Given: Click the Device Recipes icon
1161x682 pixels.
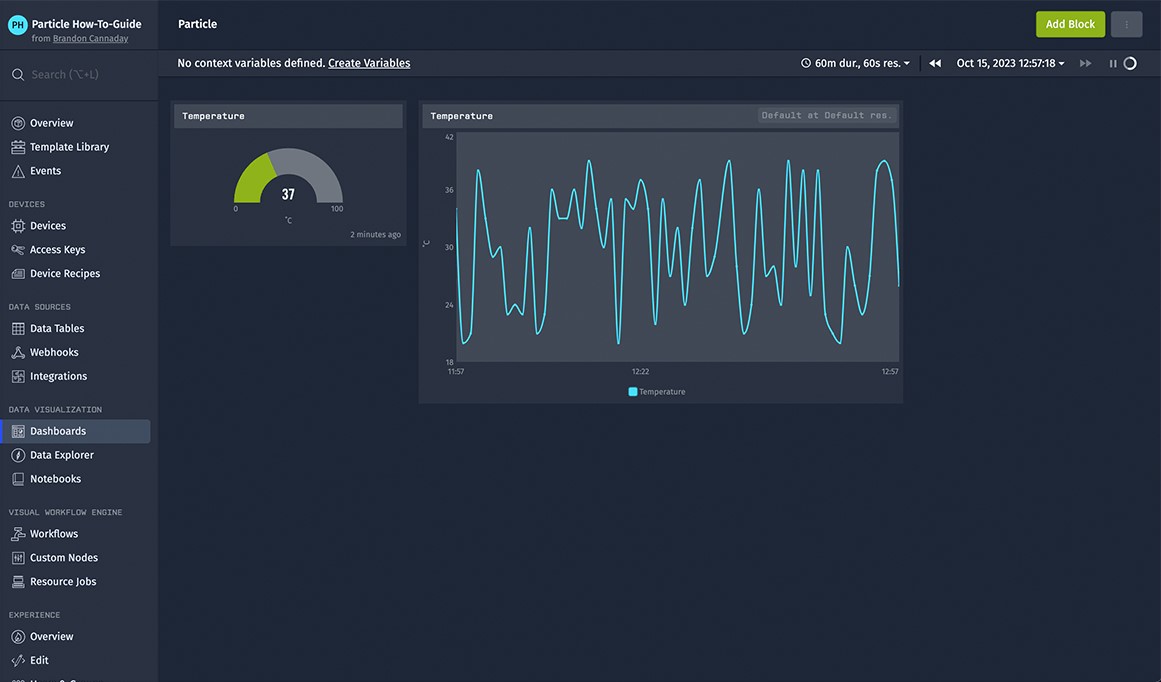Looking at the screenshot, I should (18, 273).
